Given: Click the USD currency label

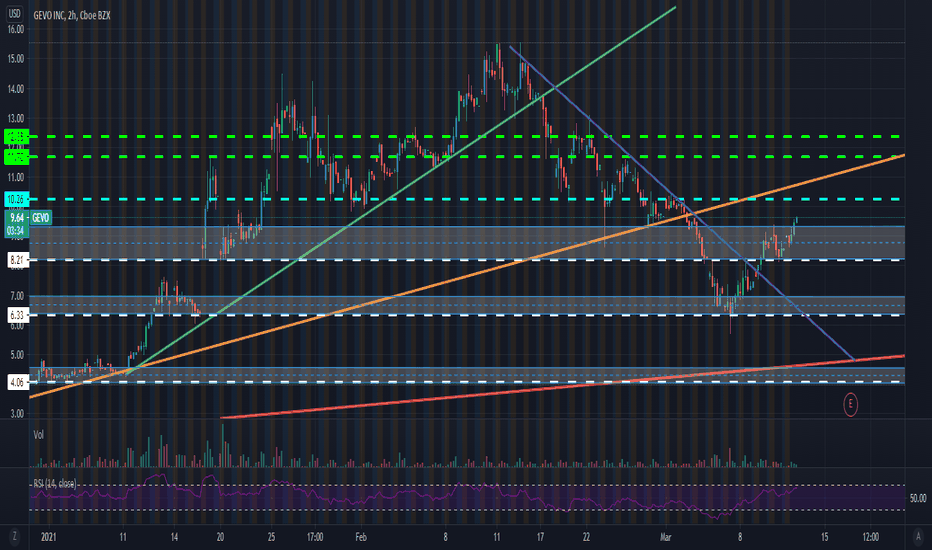Looking at the screenshot, I should (14, 14).
